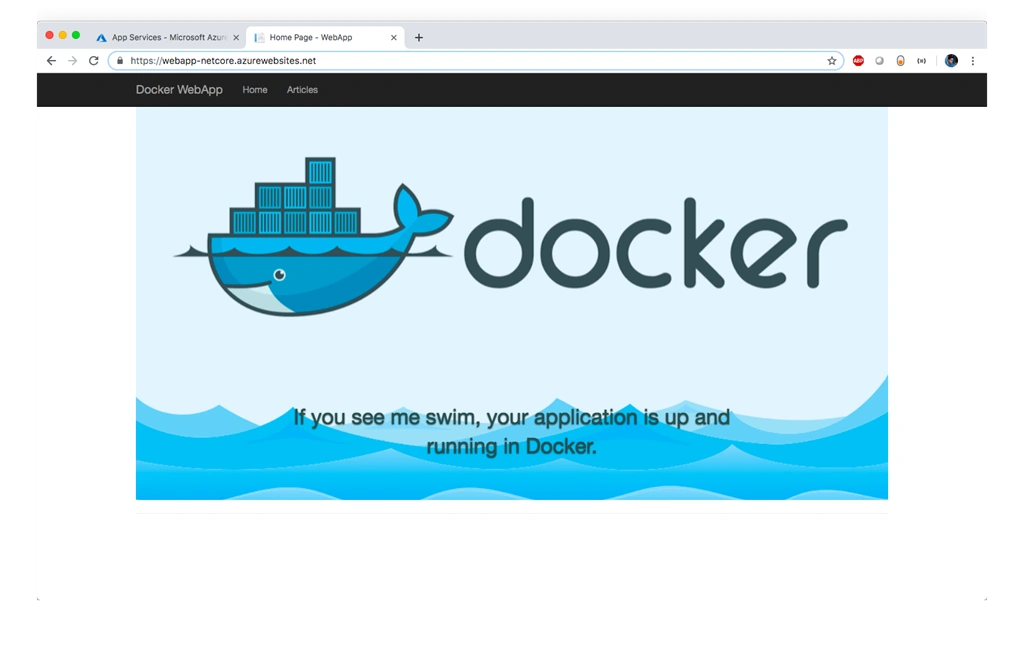Viewport: 1024px width, 653px height.
Task: Click the gray circle extension icon
Action: tap(880, 61)
